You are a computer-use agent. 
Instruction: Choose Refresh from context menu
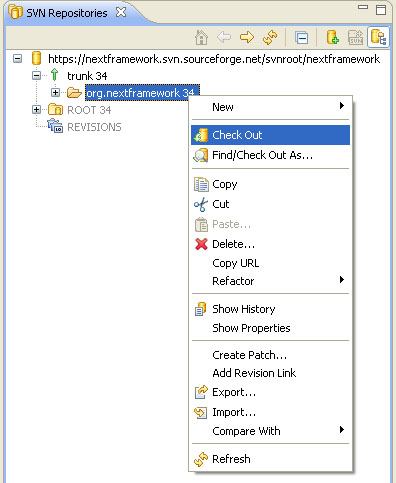[271, 459]
